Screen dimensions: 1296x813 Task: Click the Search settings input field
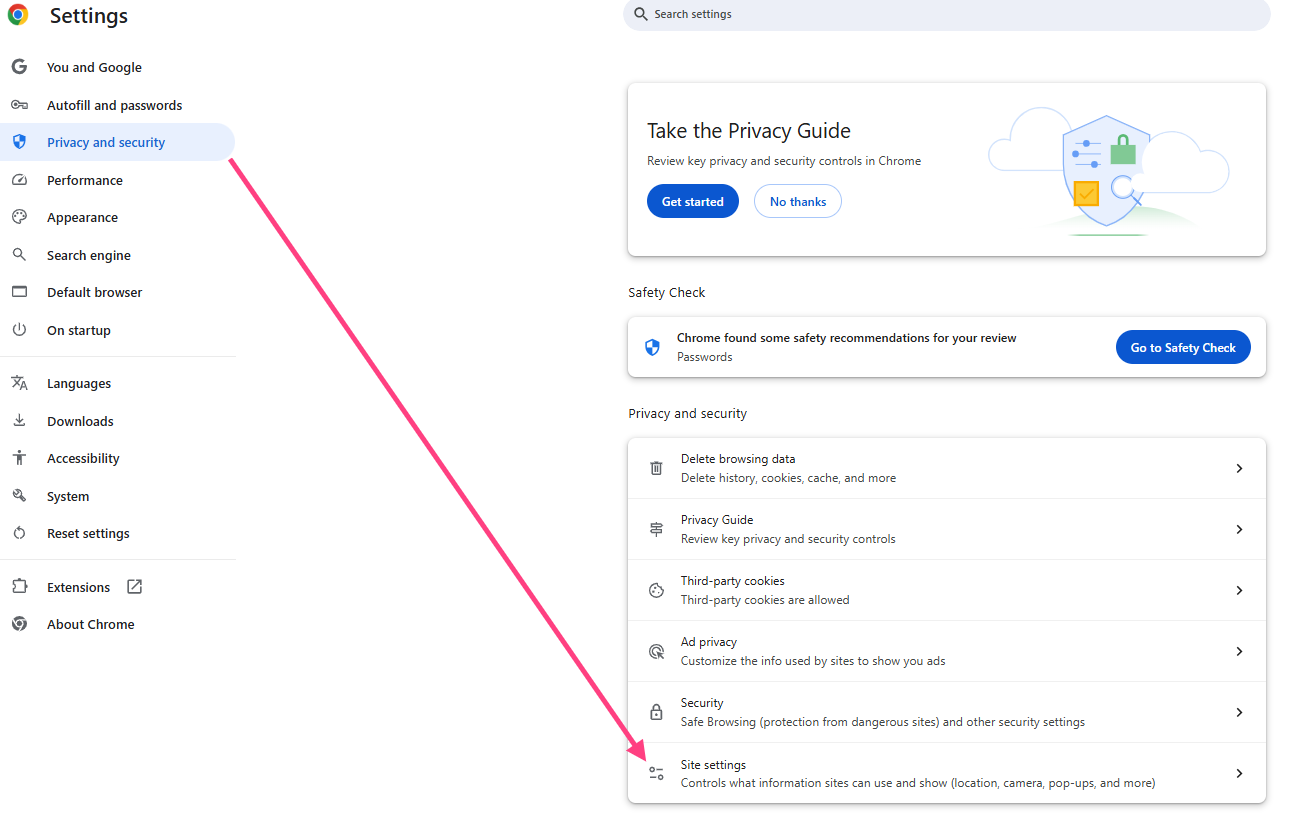pyautogui.click(x=946, y=14)
